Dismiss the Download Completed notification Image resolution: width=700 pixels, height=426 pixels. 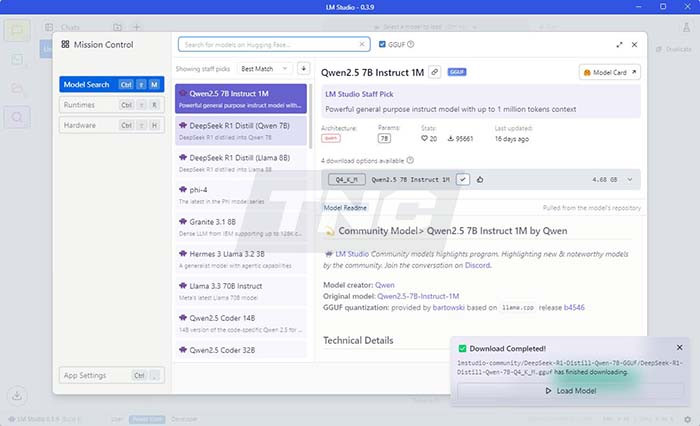tap(679, 347)
